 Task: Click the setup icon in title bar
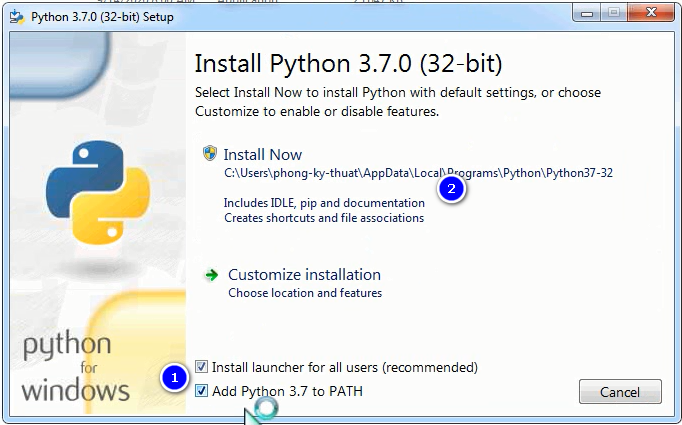[17, 17]
